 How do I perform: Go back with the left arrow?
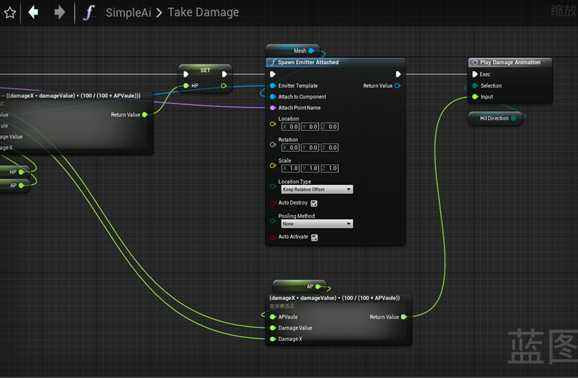(x=34, y=12)
